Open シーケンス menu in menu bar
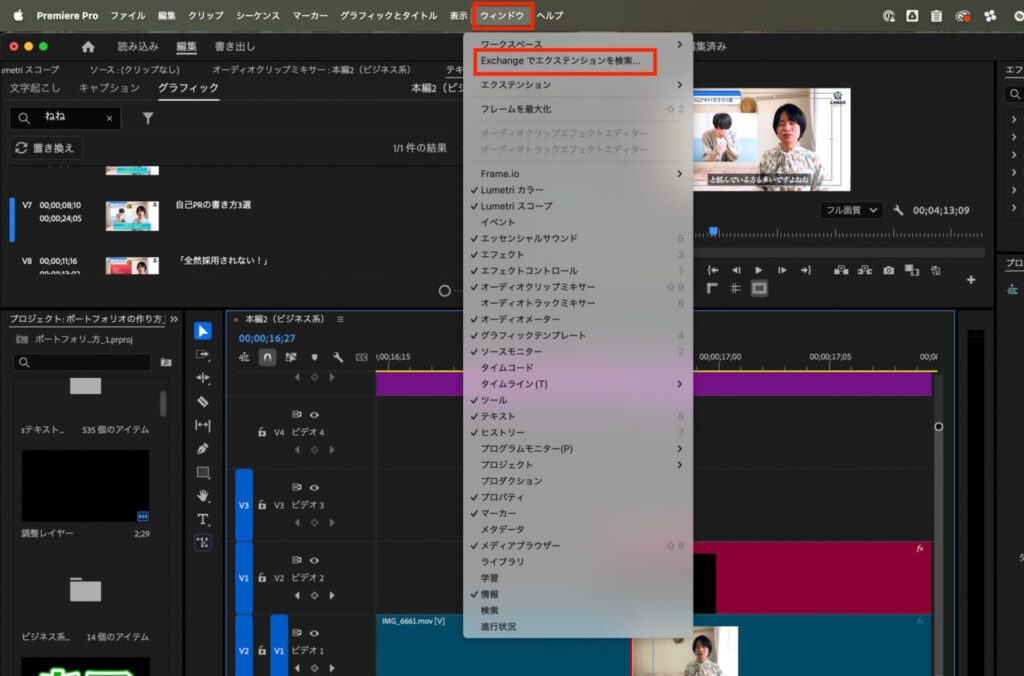Viewport: 1024px width, 676px height. [257, 16]
